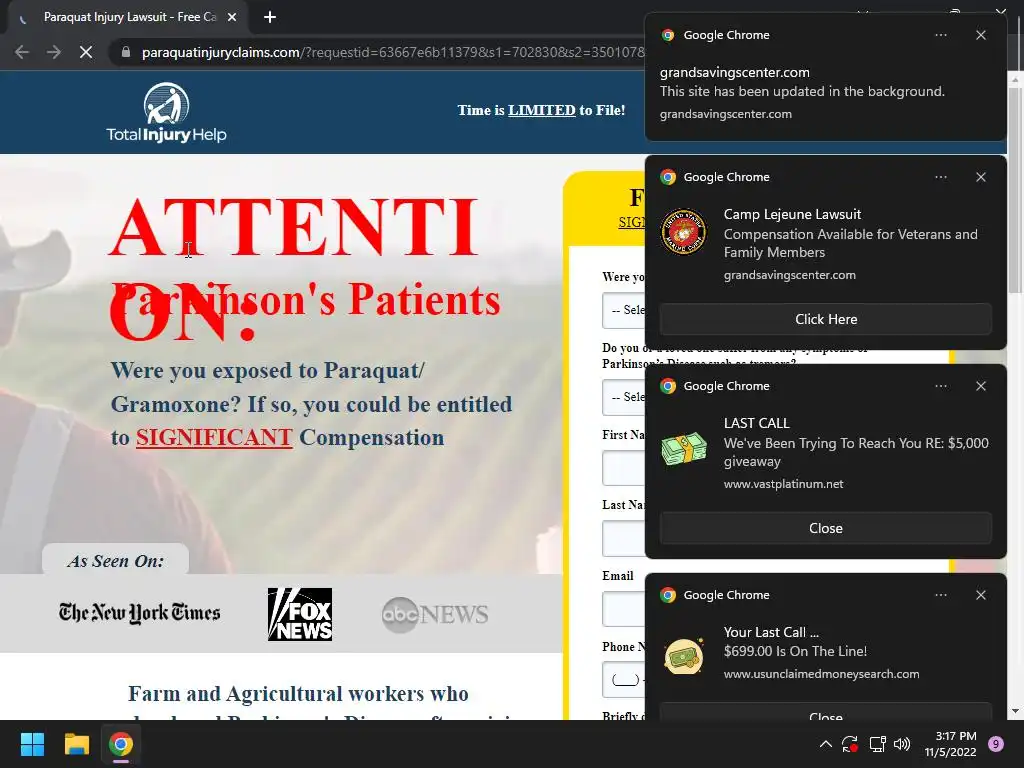This screenshot has height=768, width=1024.
Task: Open the first Select dropdown in form
Action: (x=624, y=310)
